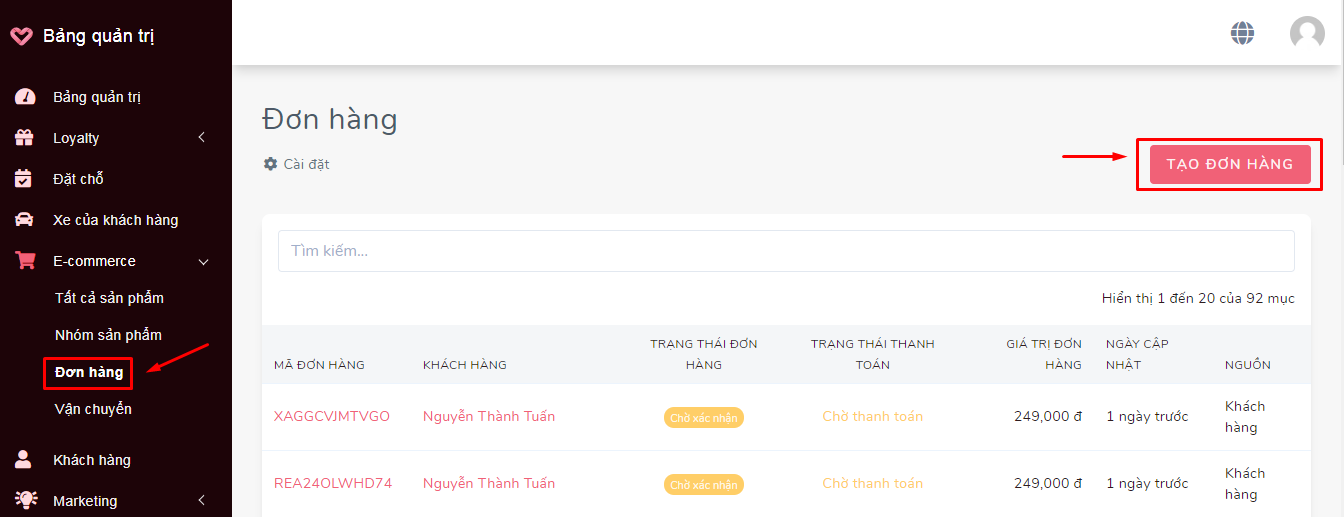Focus the Tìm kiếm search field

tap(786, 251)
